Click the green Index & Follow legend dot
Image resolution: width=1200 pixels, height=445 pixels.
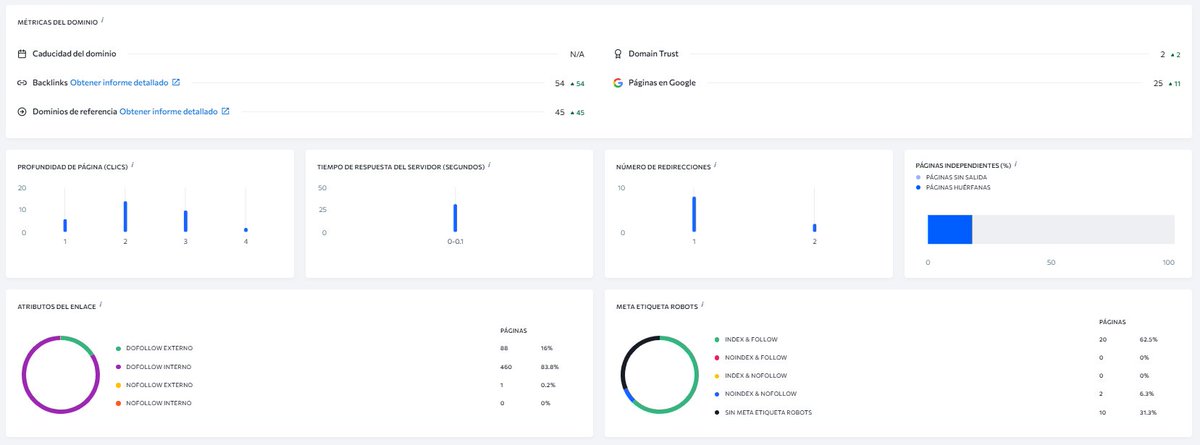tap(717, 340)
